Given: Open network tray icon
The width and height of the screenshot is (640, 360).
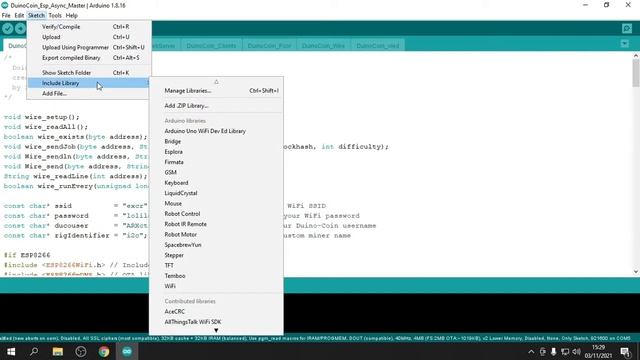Looking at the screenshot, I should point(565,351).
